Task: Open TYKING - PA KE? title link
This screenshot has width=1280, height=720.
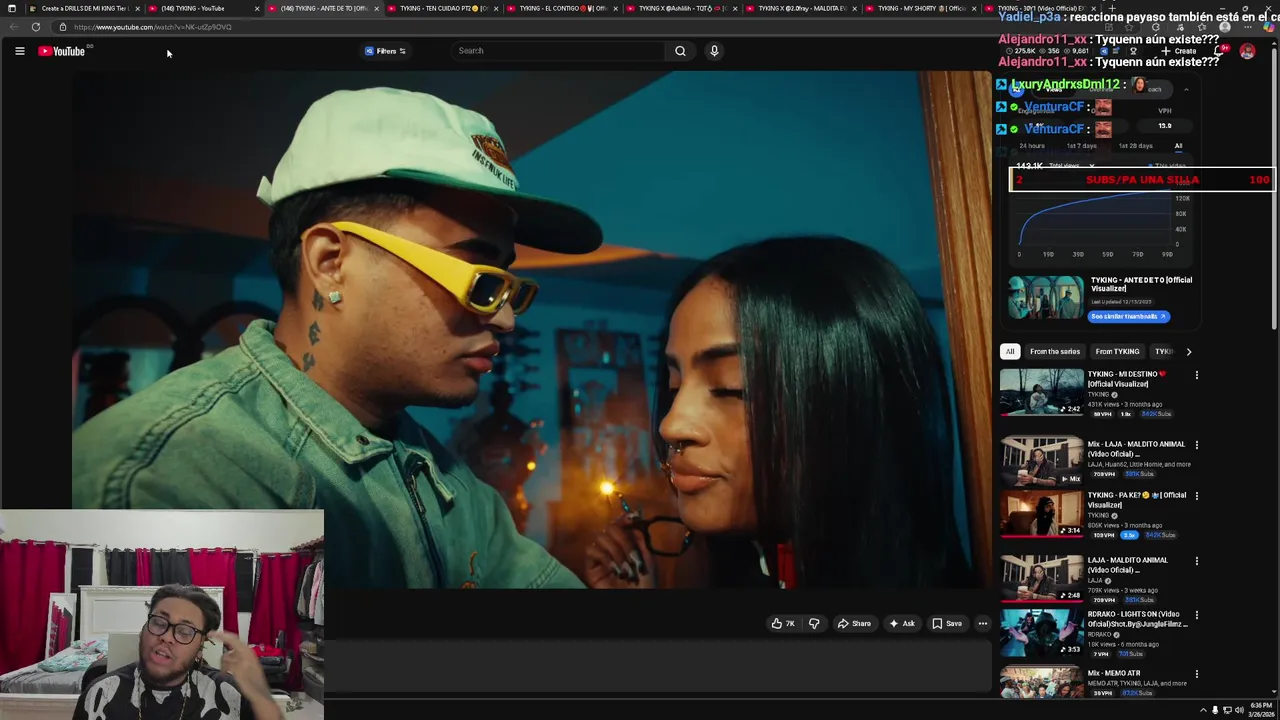Action: pos(1137,500)
